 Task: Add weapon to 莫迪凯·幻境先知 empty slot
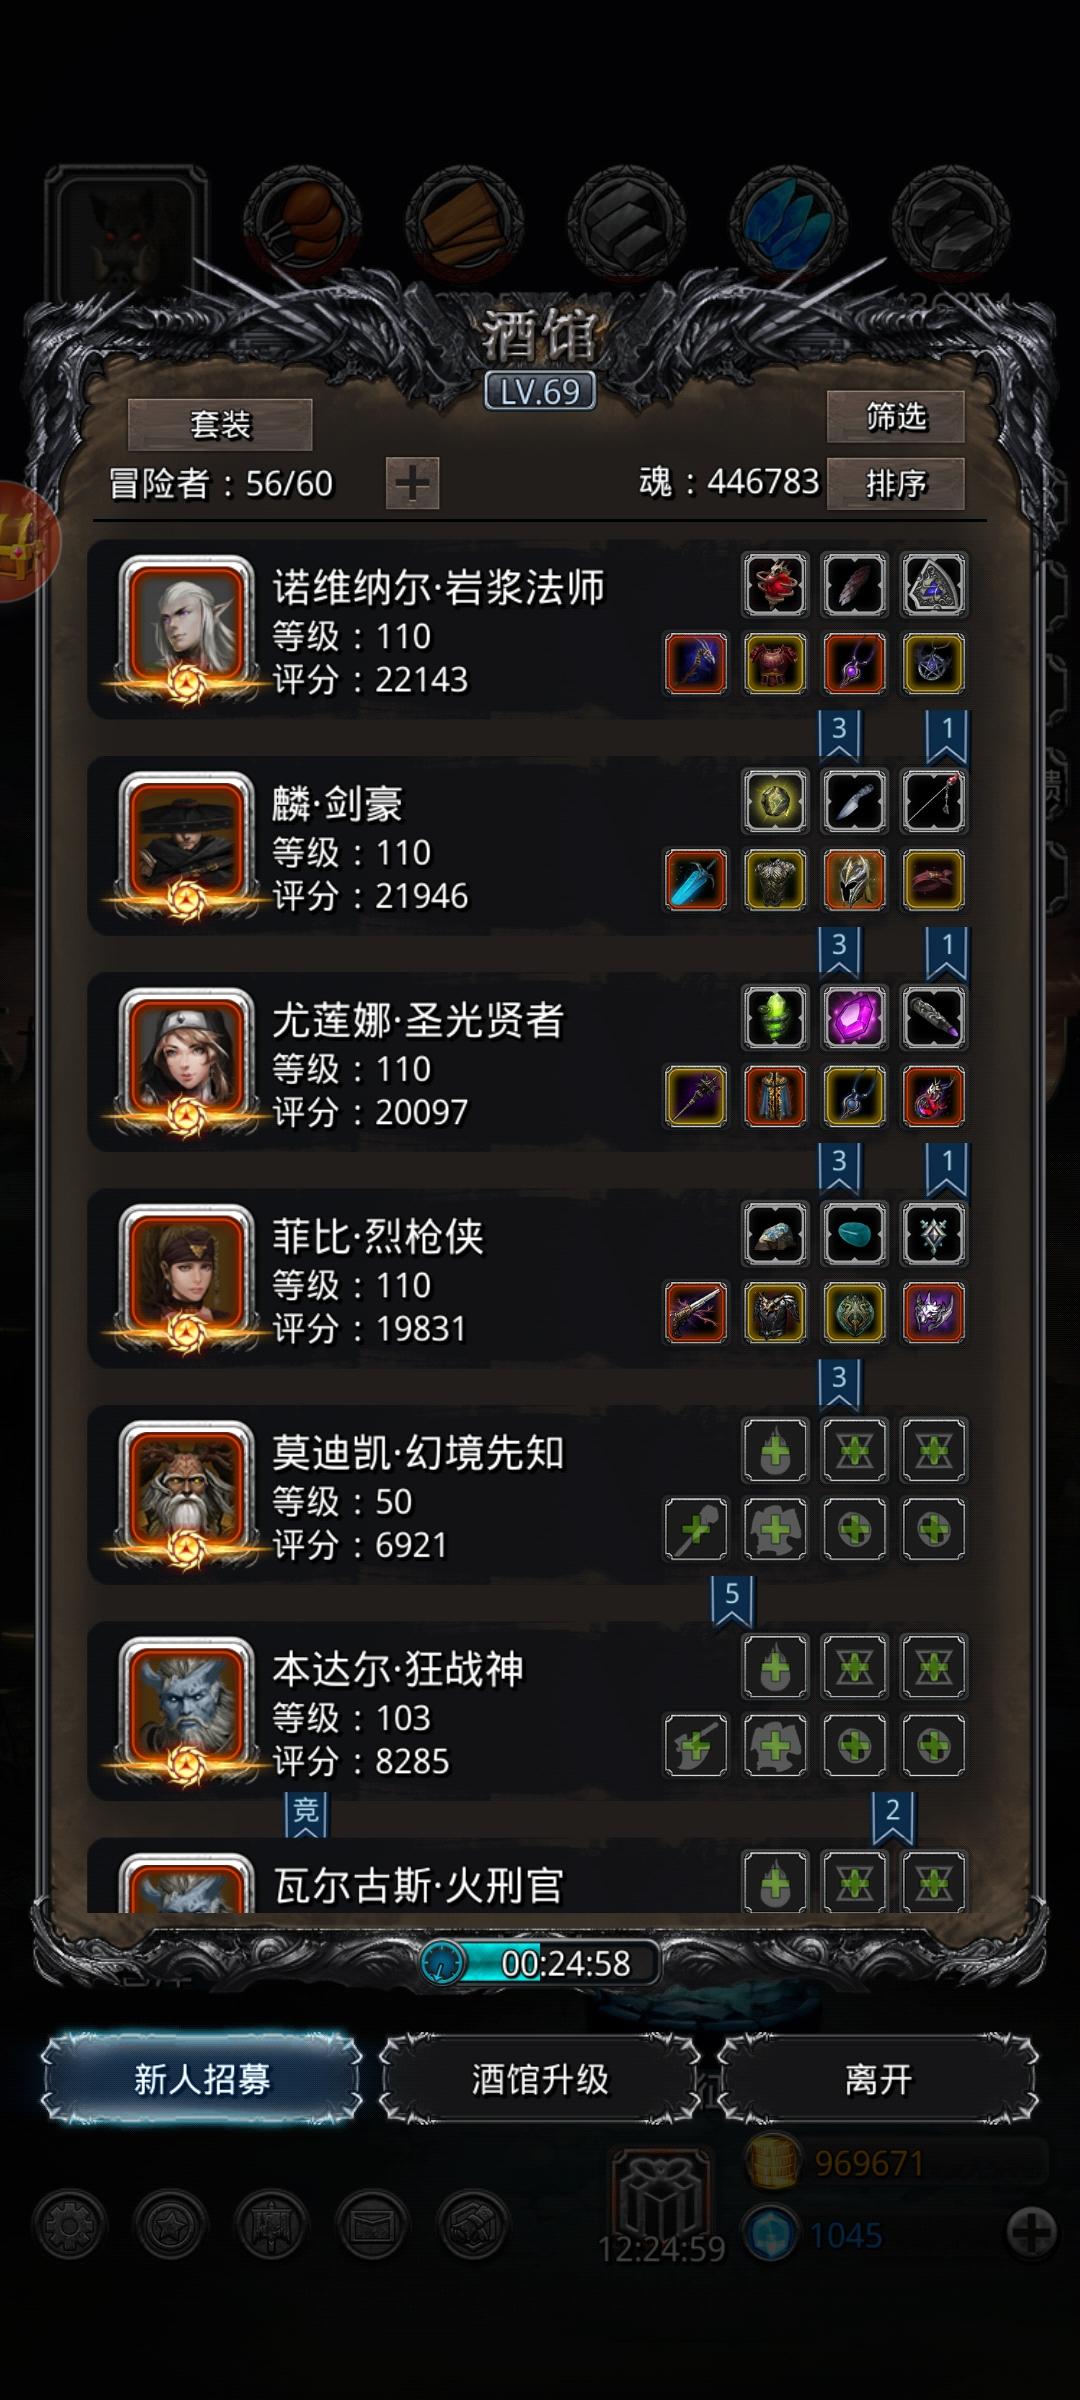[x=696, y=1529]
